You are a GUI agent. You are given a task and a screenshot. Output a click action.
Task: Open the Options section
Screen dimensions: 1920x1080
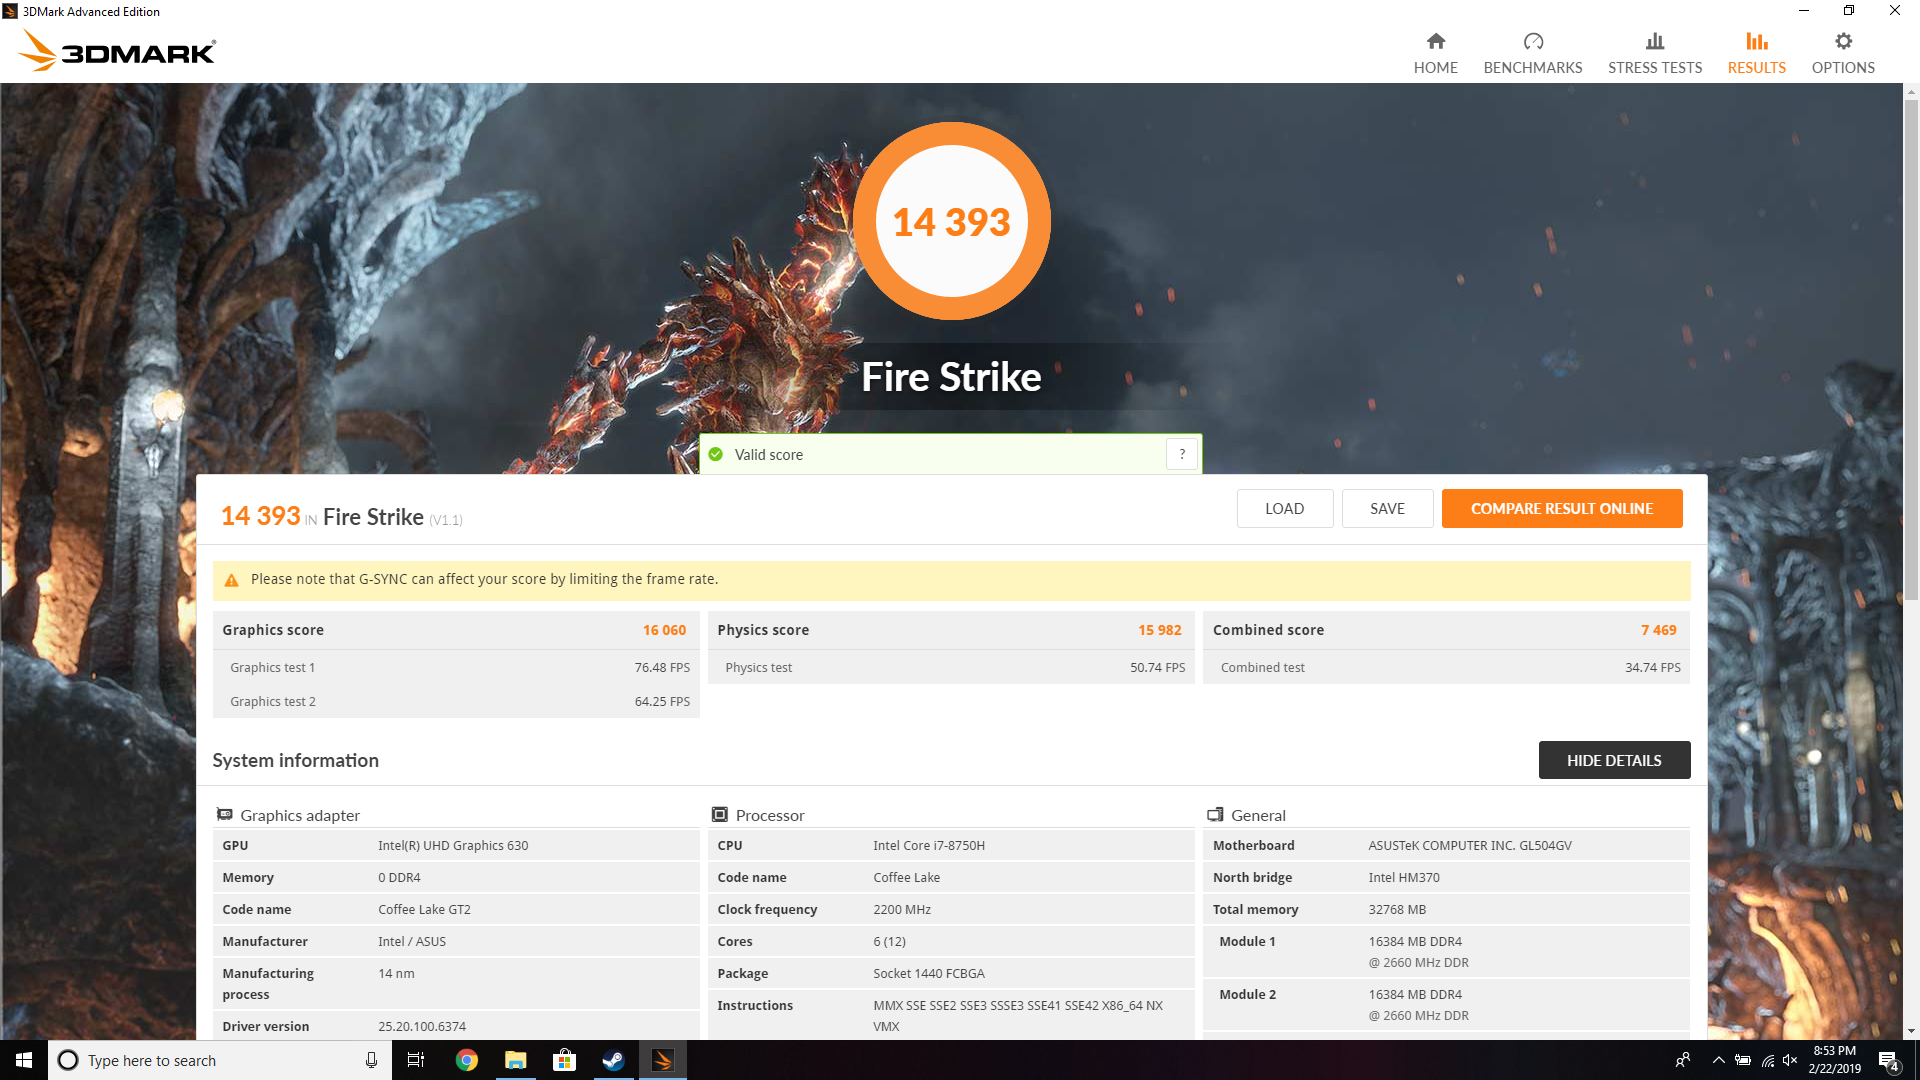pyautogui.click(x=1843, y=53)
